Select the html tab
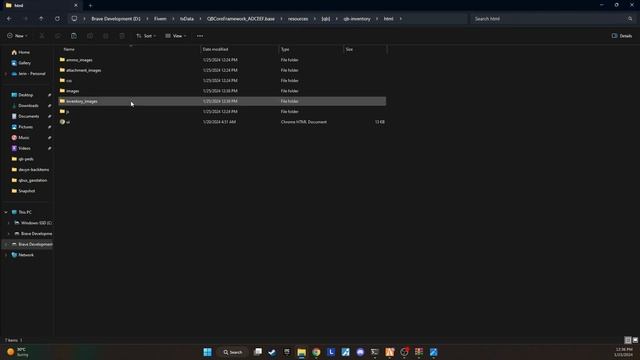The height and width of the screenshot is (360, 640). (x=41, y=5)
